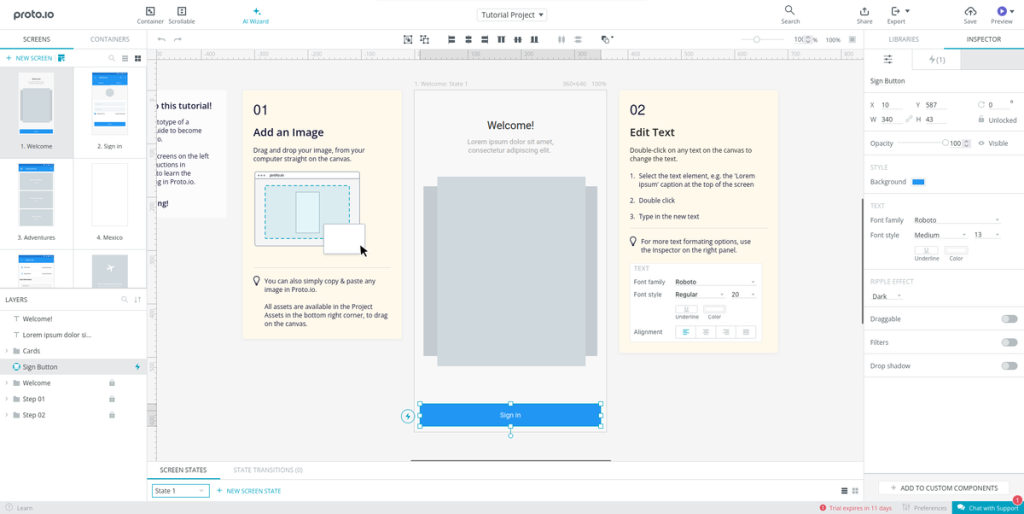Click New Screen button
This screenshot has height=514, width=1024.
pyautogui.click(x=29, y=58)
